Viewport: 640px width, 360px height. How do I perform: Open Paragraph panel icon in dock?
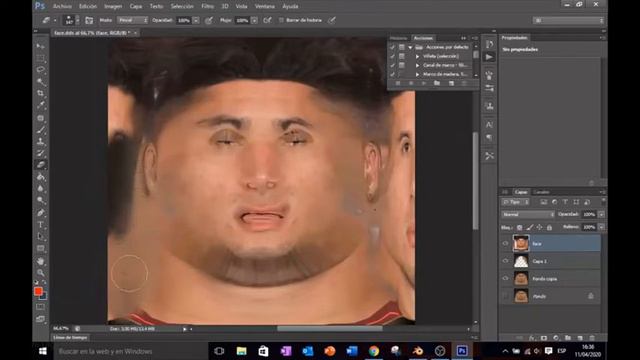point(489,138)
